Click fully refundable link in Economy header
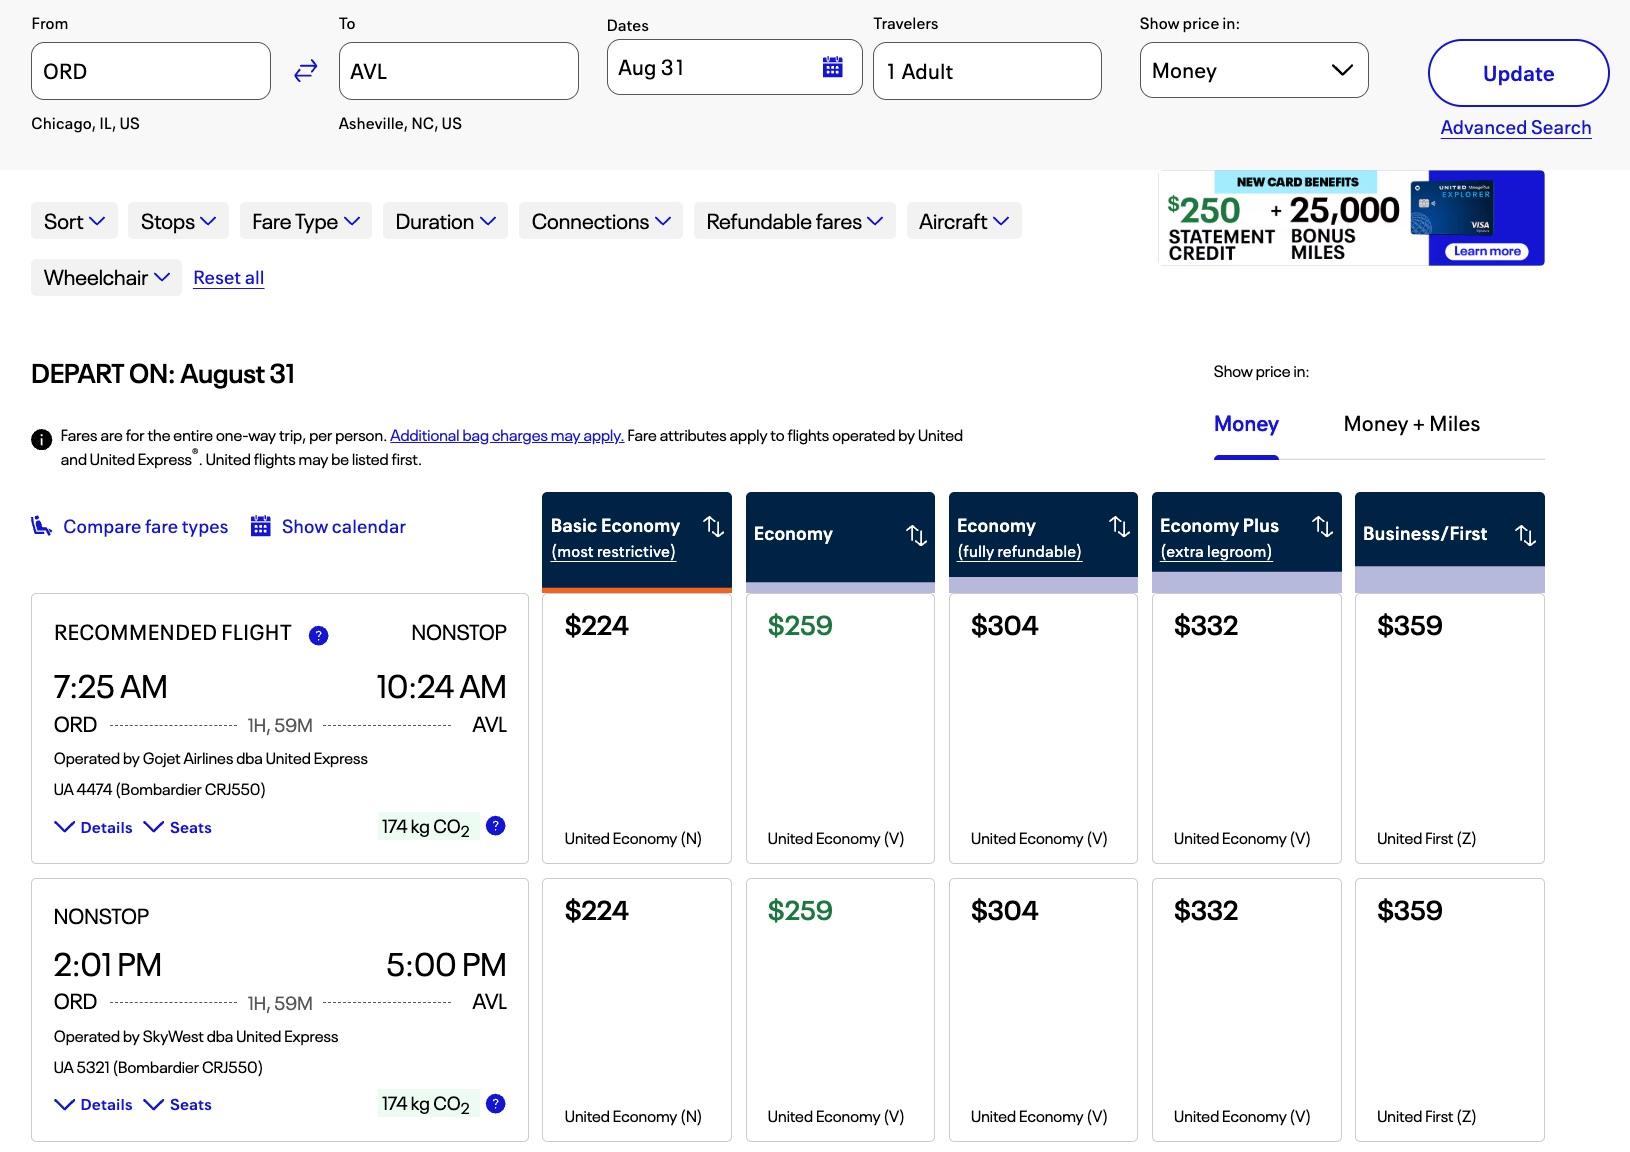Viewport: 1630px width, 1152px height. point(1019,552)
